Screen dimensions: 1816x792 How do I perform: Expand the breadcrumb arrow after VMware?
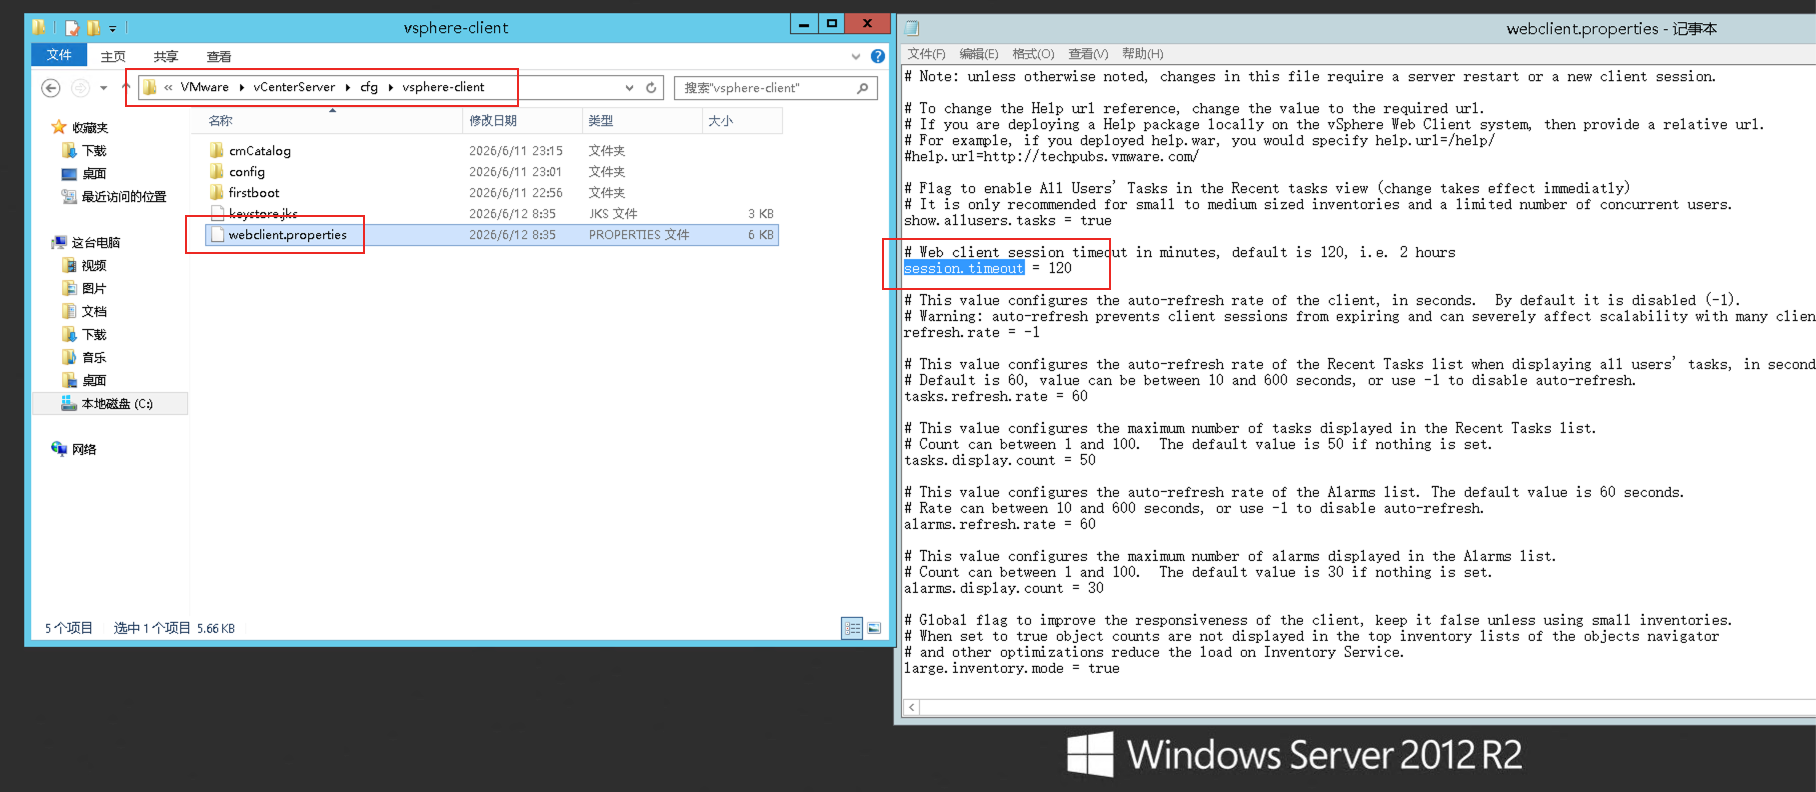tap(241, 88)
